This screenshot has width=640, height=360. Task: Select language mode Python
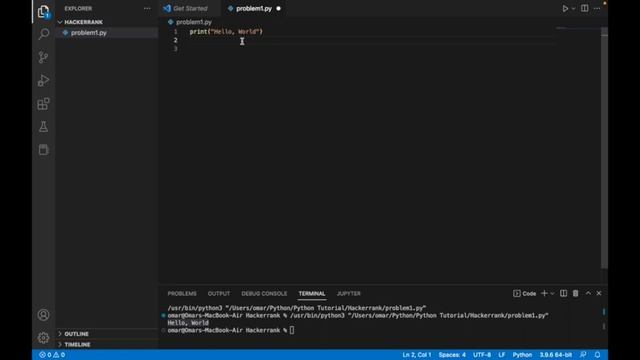(522, 355)
